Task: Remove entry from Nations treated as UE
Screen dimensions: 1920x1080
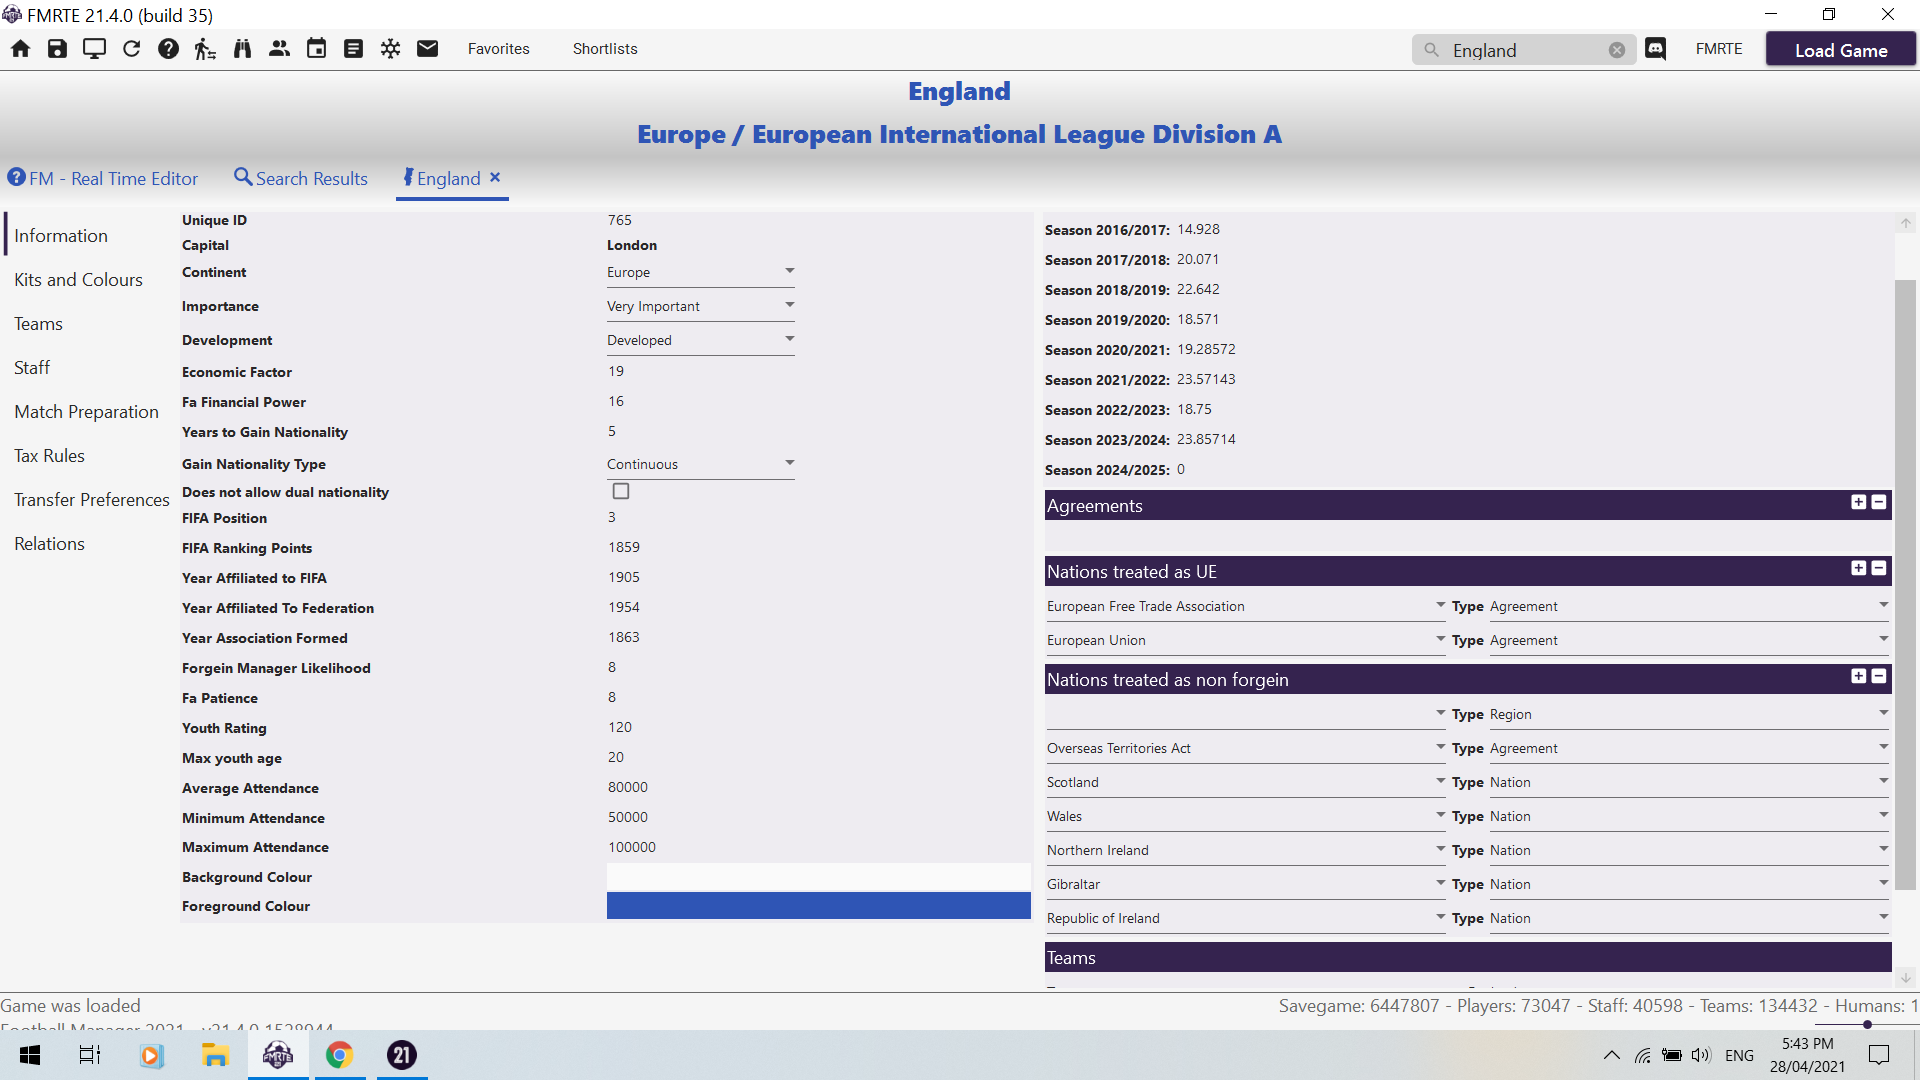Action: tap(1879, 568)
